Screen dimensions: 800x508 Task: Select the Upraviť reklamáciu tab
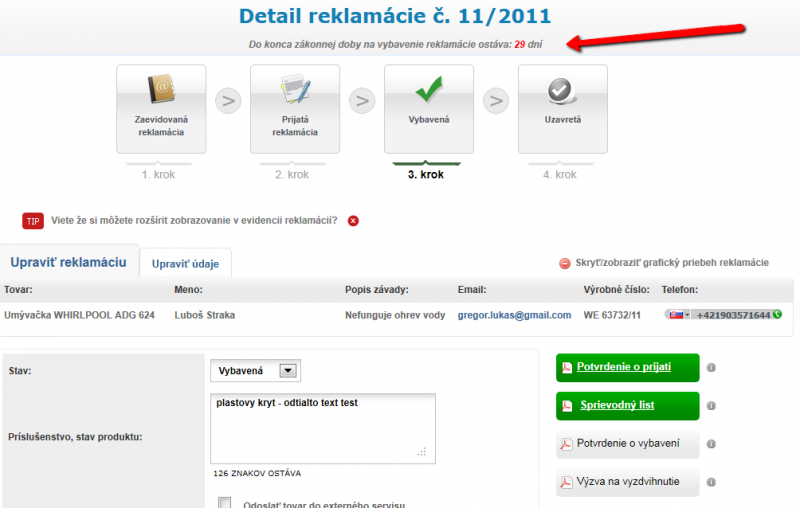(x=68, y=262)
